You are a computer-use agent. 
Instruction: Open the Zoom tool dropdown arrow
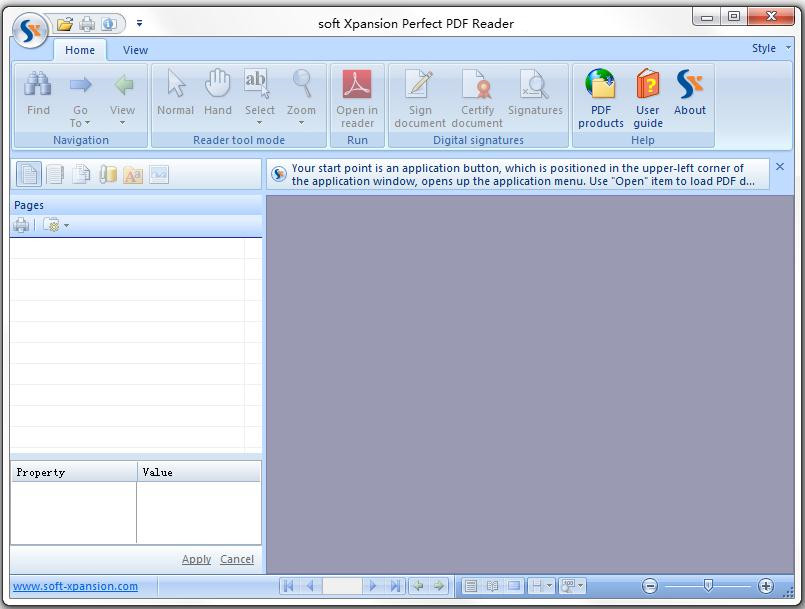pyautogui.click(x=301, y=124)
